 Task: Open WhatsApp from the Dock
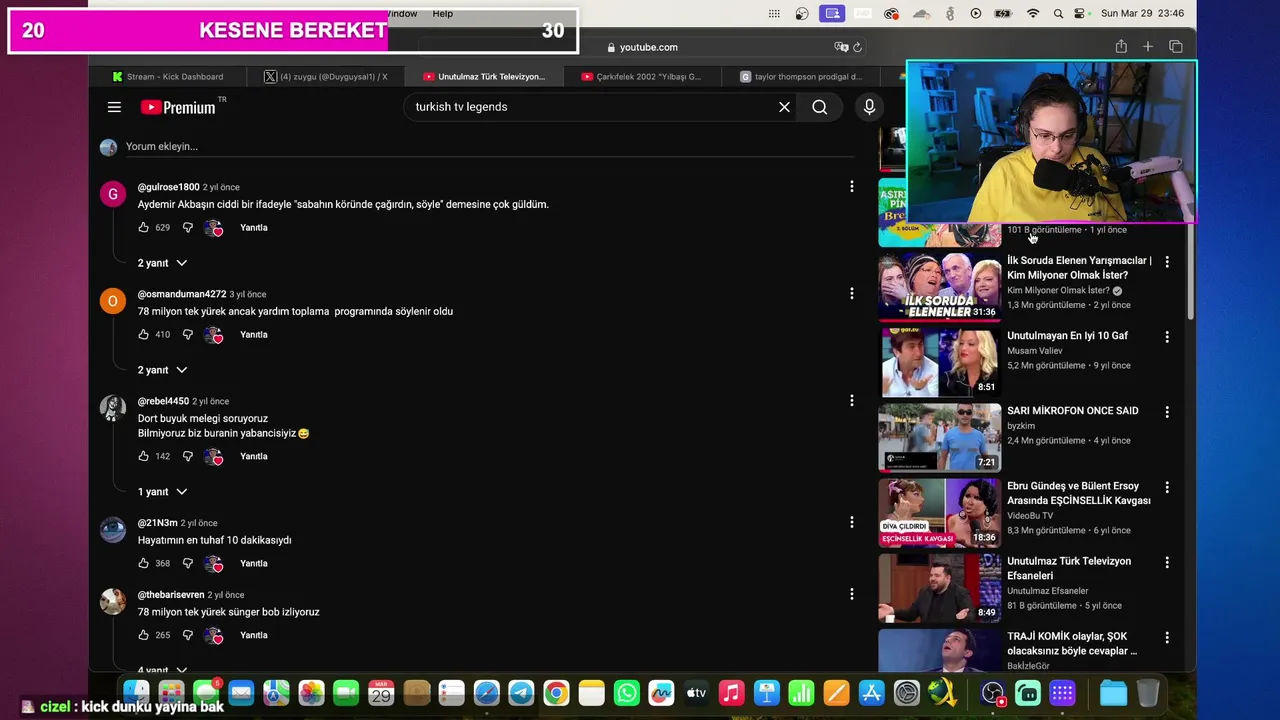627,693
